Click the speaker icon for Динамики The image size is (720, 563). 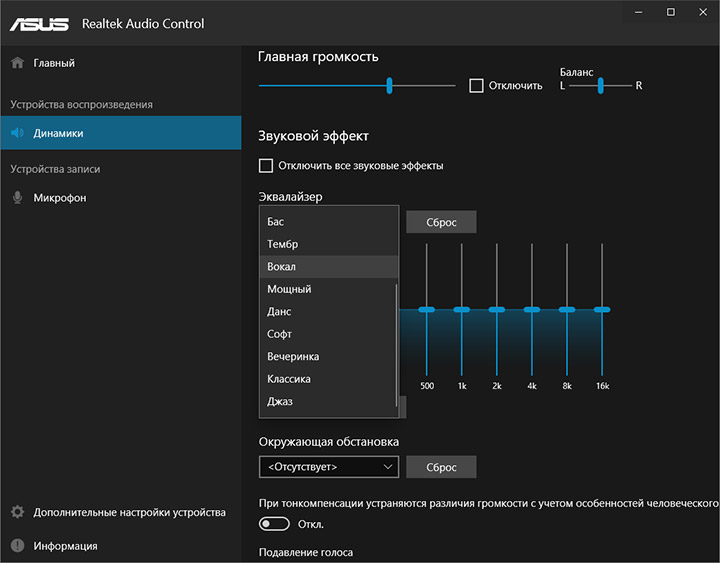pos(17,133)
